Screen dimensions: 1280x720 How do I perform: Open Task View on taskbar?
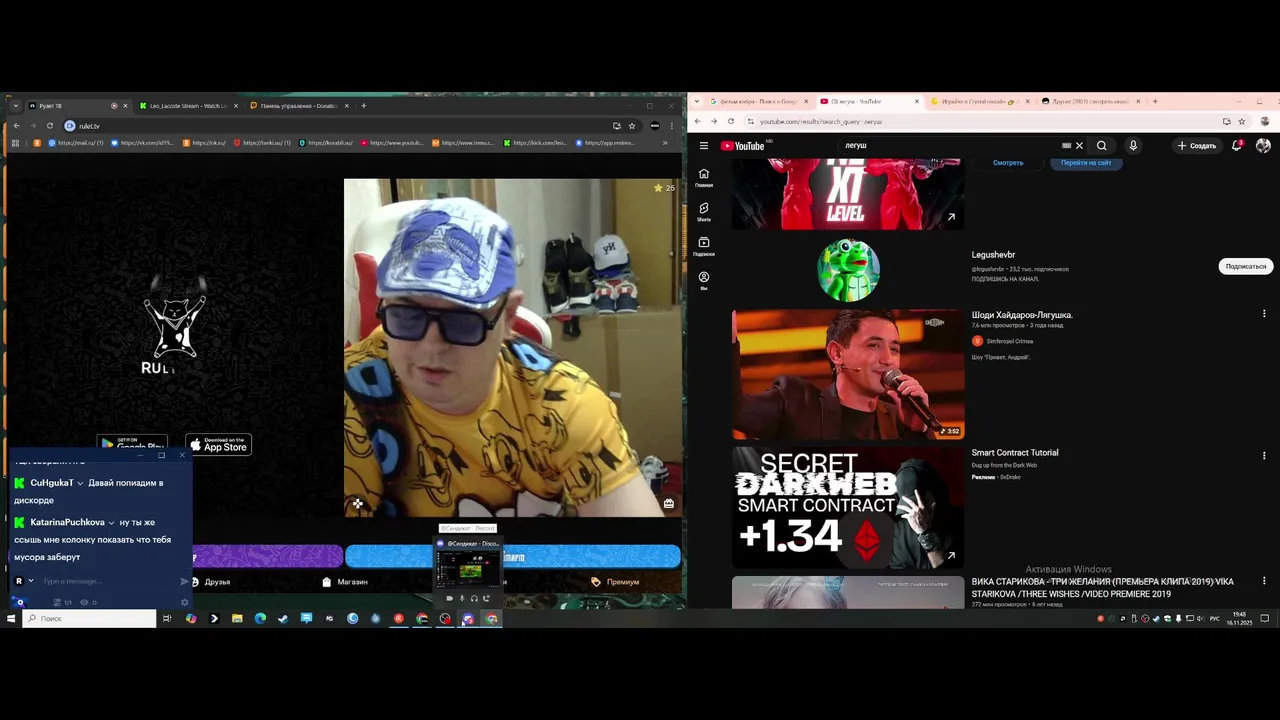pos(167,619)
